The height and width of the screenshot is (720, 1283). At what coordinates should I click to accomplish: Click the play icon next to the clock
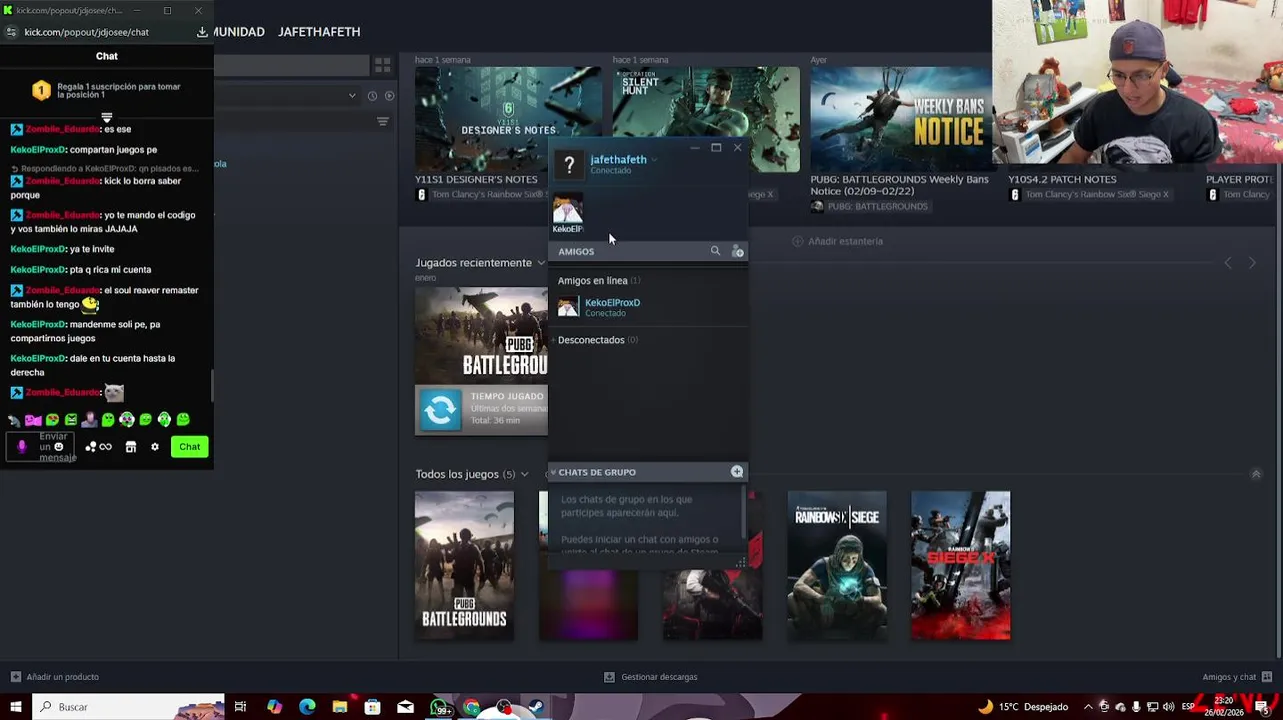click(390, 96)
